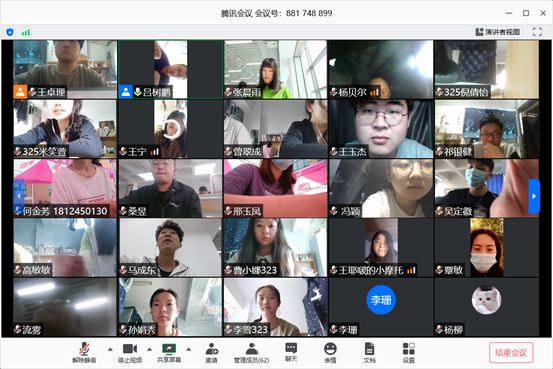Open the documents icon
The height and width of the screenshot is (369, 553).
[369, 352]
